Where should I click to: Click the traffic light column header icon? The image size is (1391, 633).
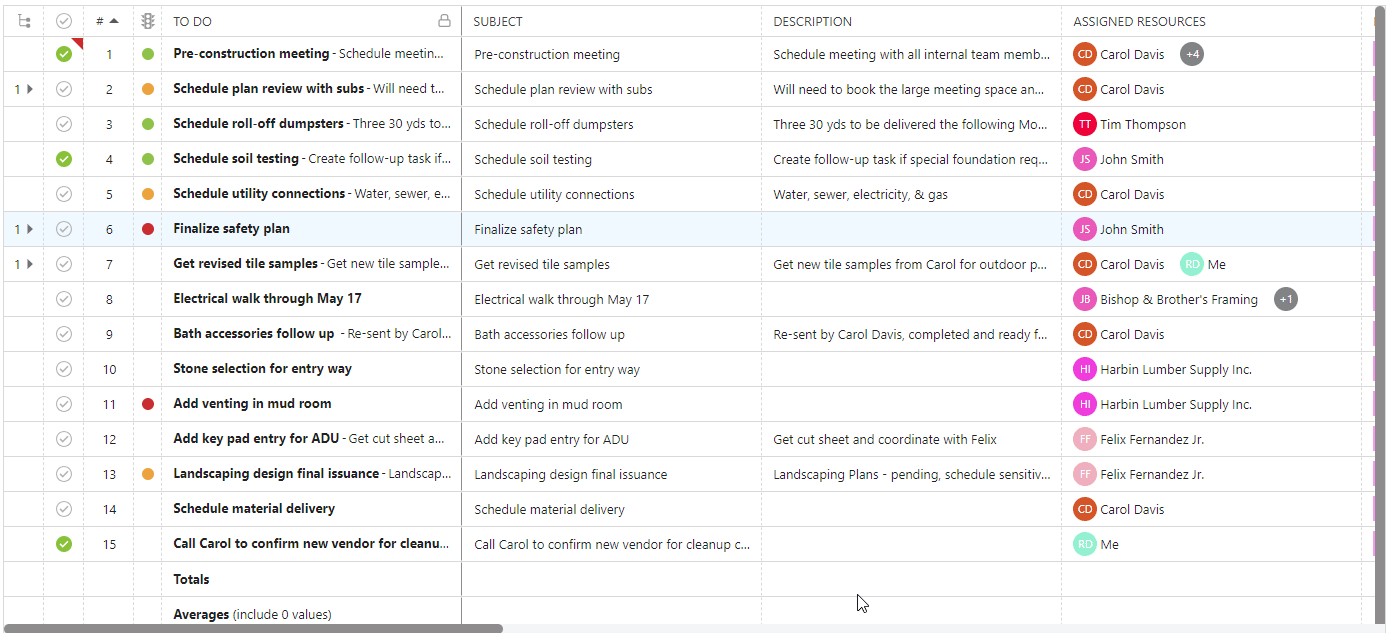(x=148, y=21)
